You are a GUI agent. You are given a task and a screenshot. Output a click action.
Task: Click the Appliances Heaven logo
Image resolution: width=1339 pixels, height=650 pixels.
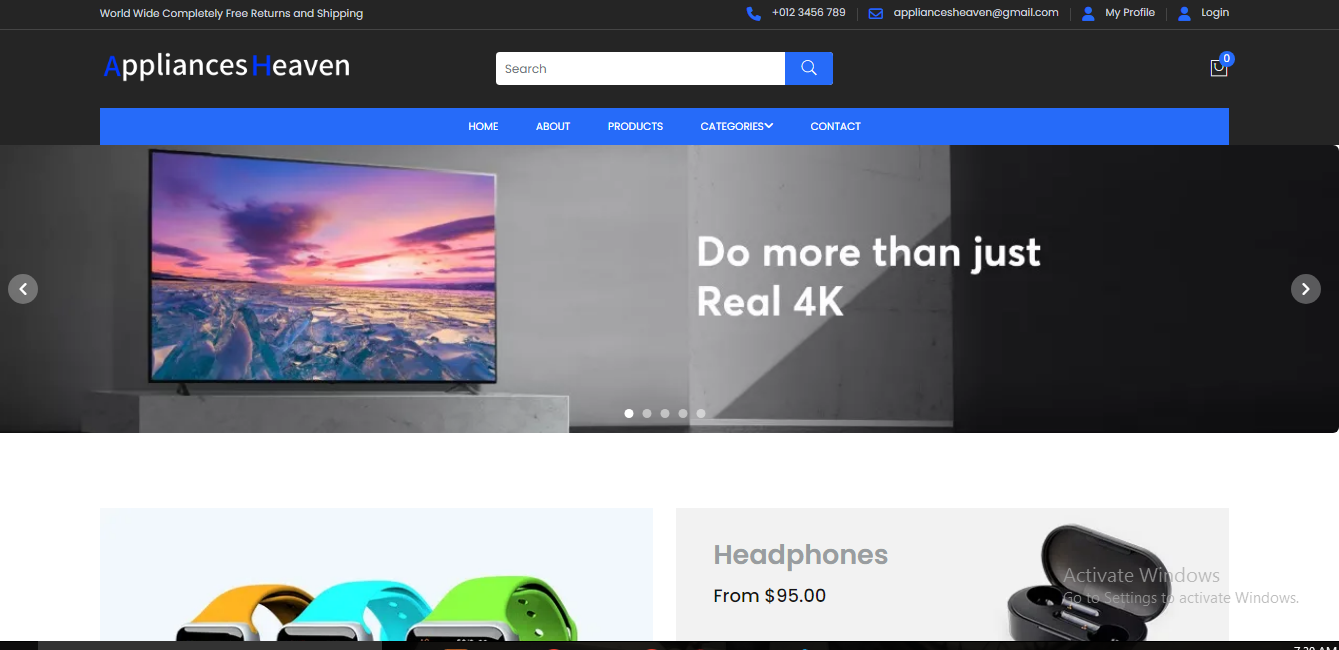[x=227, y=66]
